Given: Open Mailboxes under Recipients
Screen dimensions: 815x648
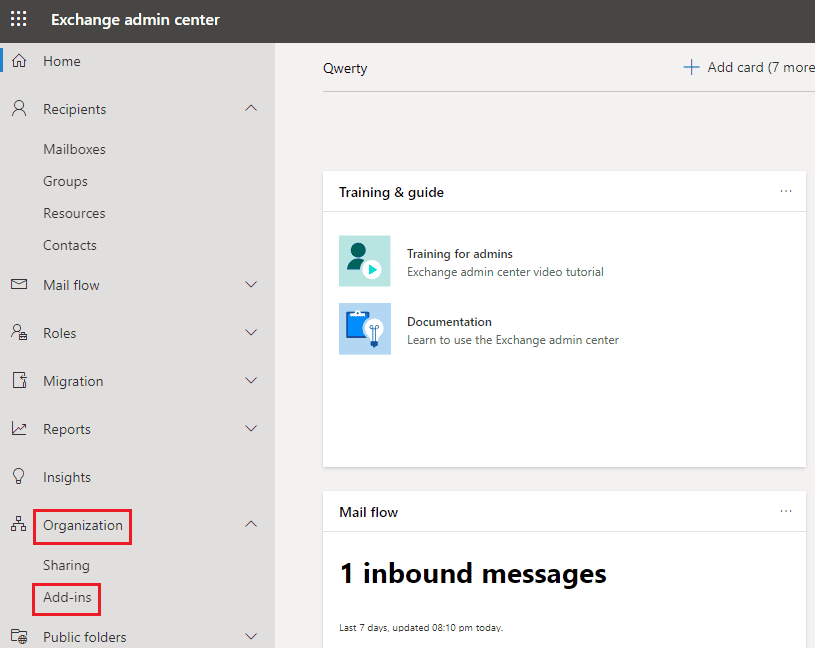Looking at the screenshot, I should click(74, 149).
